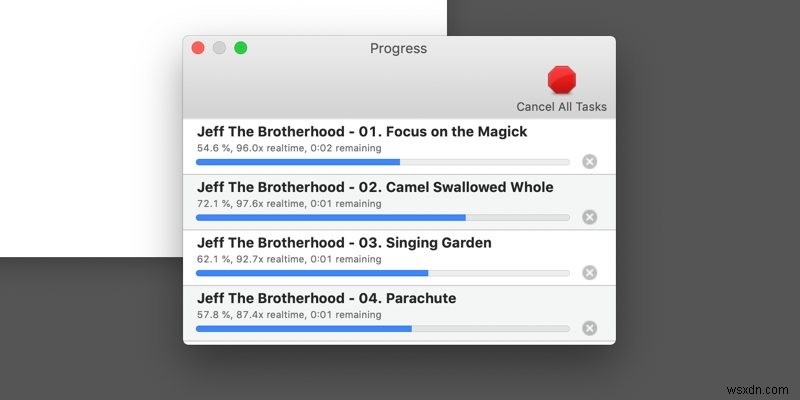
Task: Click the red Cancel All Tasks stop icon
Action: [x=562, y=79]
